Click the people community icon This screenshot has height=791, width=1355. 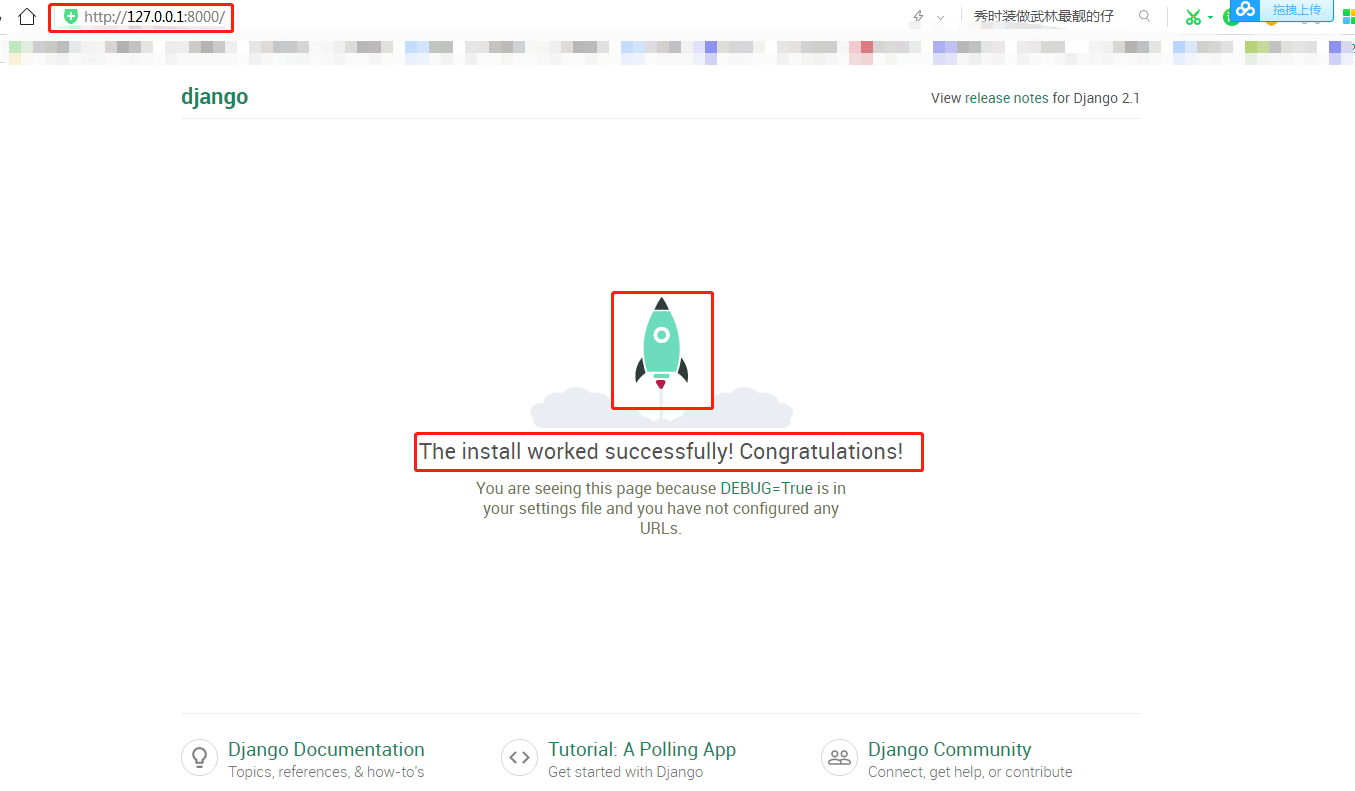(x=839, y=757)
